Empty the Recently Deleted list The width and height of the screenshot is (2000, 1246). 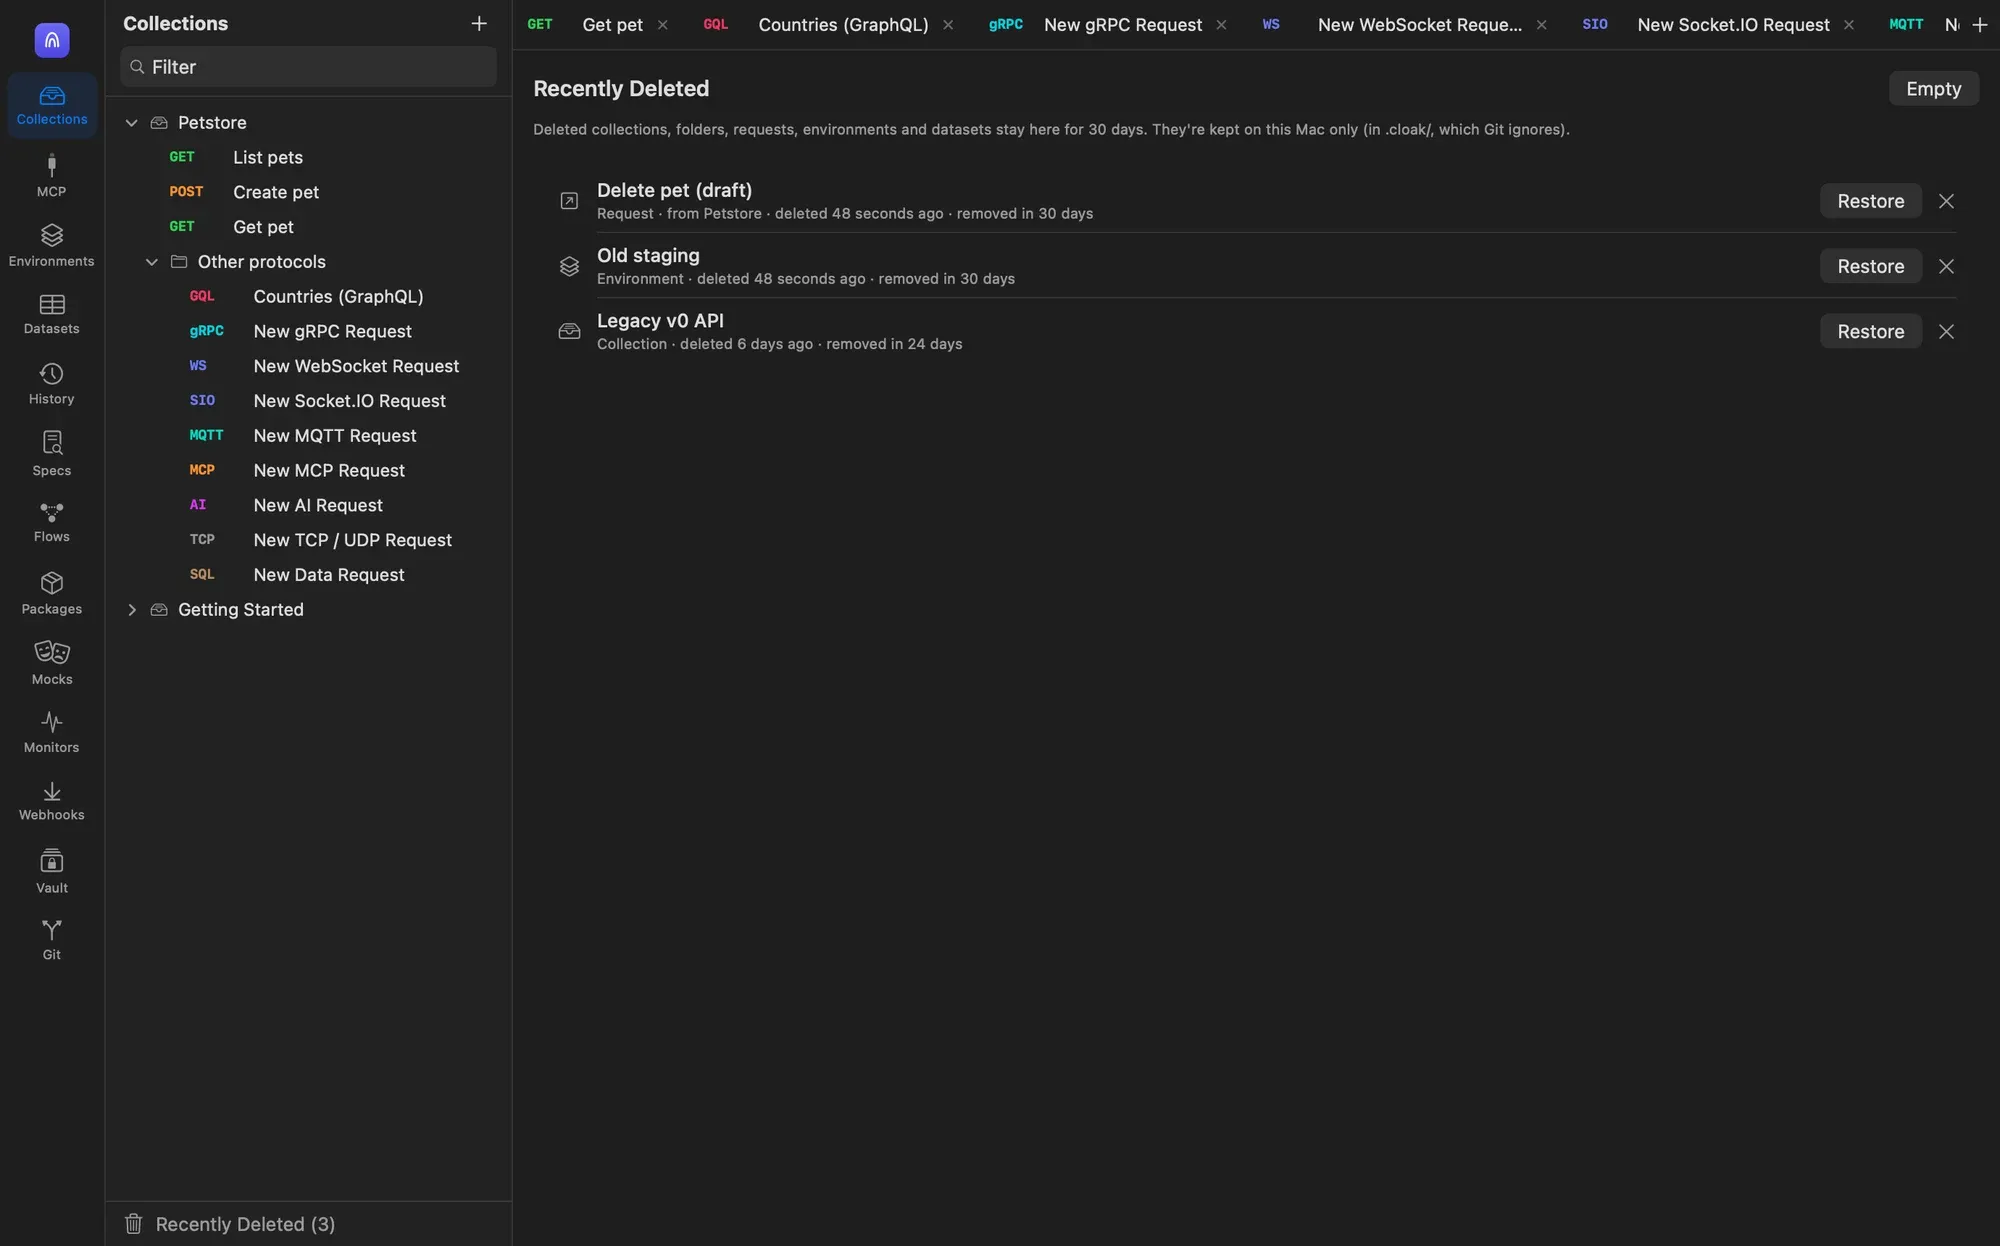[1933, 88]
